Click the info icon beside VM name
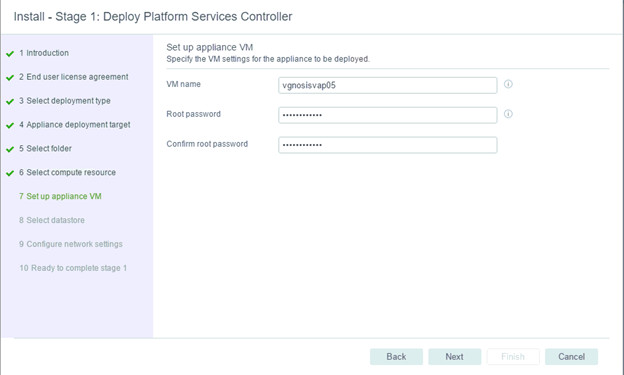The image size is (624, 375). [508, 84]
